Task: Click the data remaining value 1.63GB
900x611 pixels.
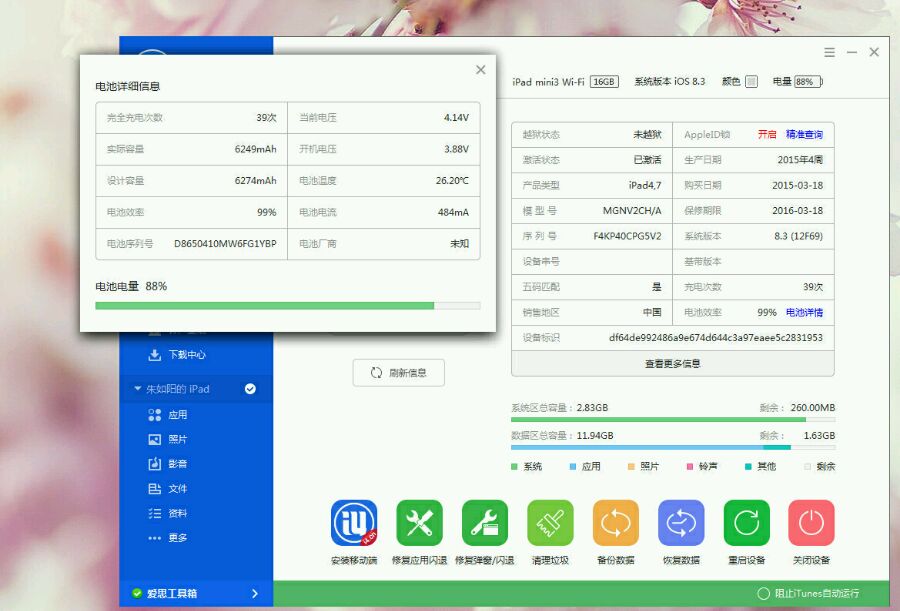Action: [x=819, y=436]
